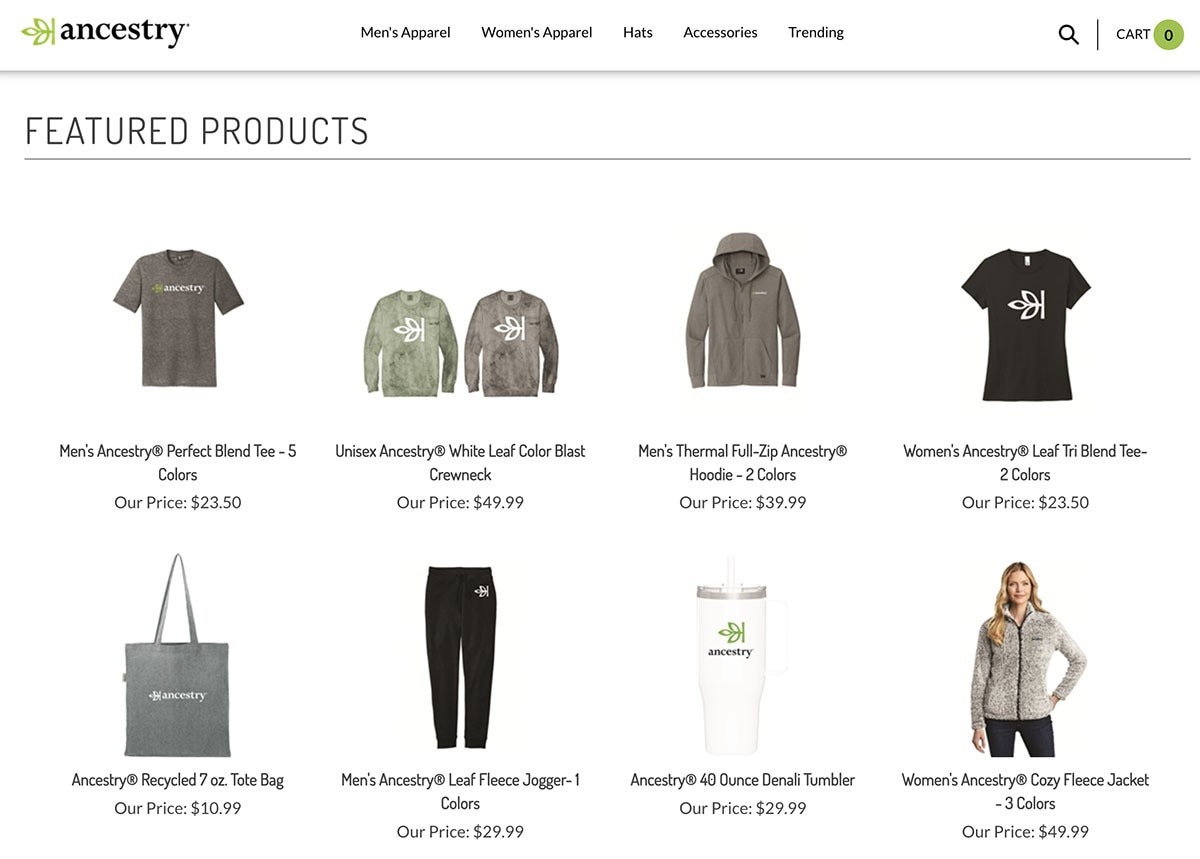Screen dimensions: 1200x859
Task: Click the search magnifier icon
Action: (x=1068, y=35)
